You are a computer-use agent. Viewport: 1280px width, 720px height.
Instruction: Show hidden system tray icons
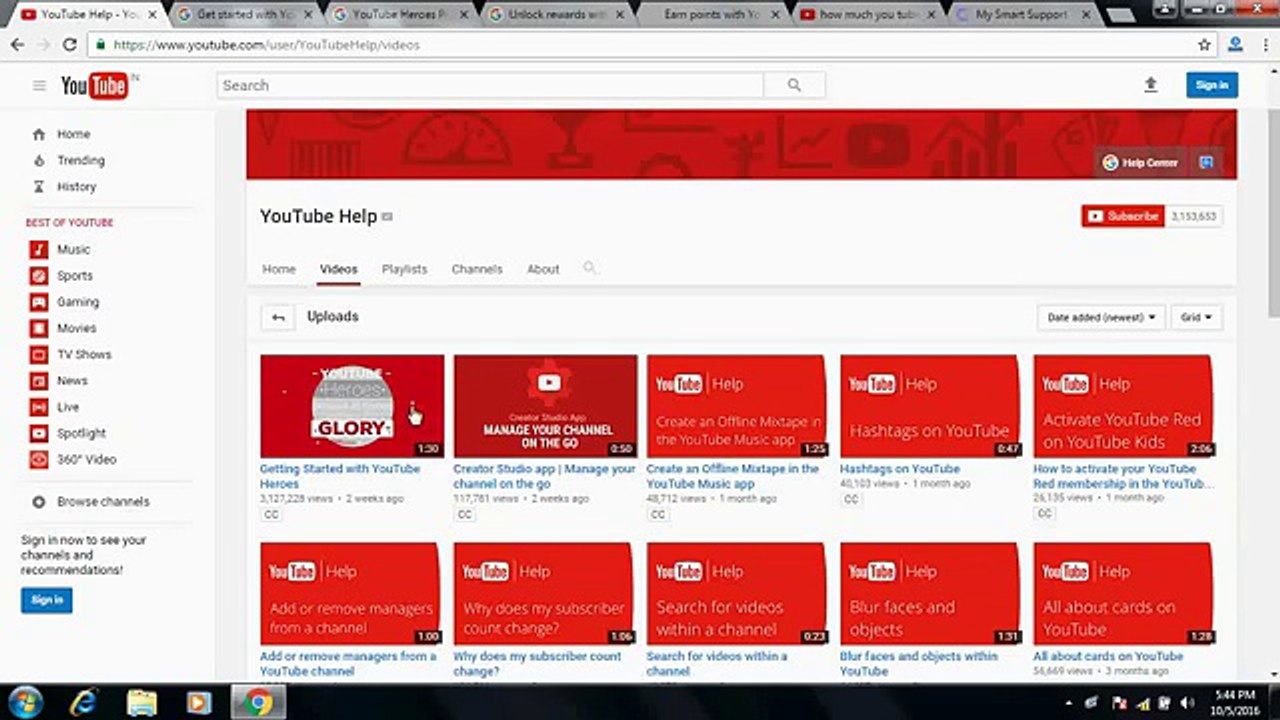tap(1069, 702)
